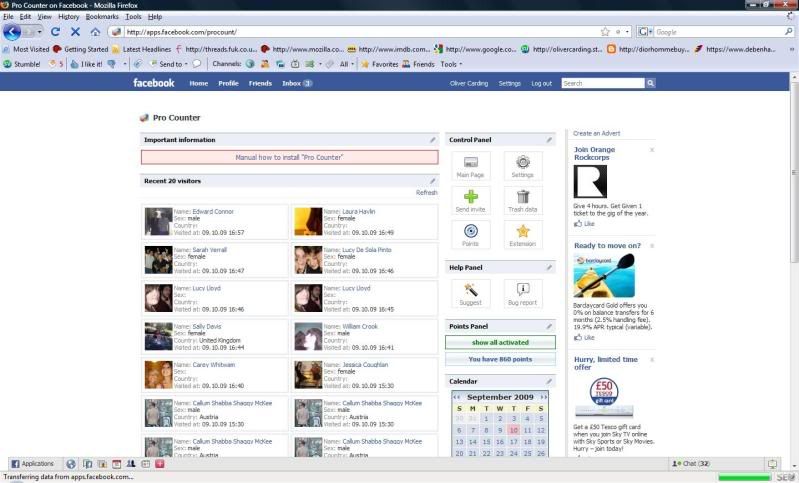Go to next month in calendar
The width and height of the screenshot is (799, 483).
click(543, 397)
